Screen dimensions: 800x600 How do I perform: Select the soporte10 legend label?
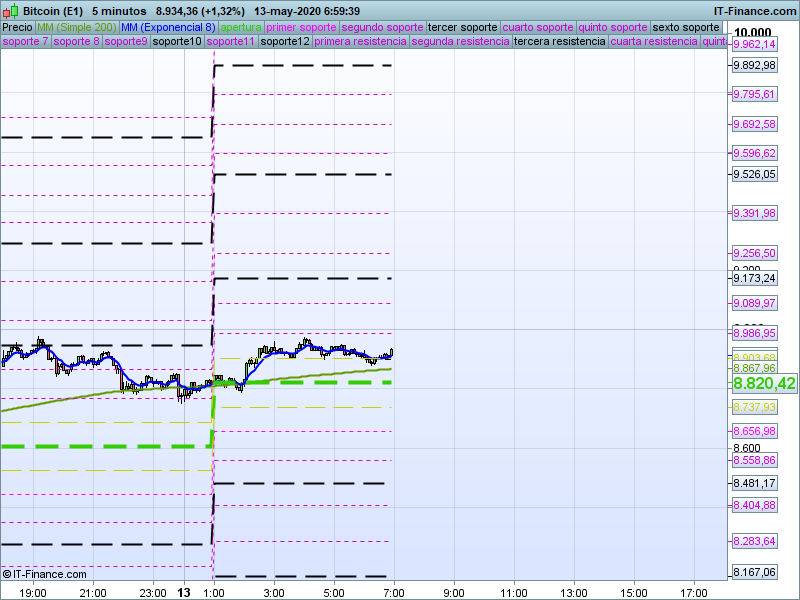(177, 42)
